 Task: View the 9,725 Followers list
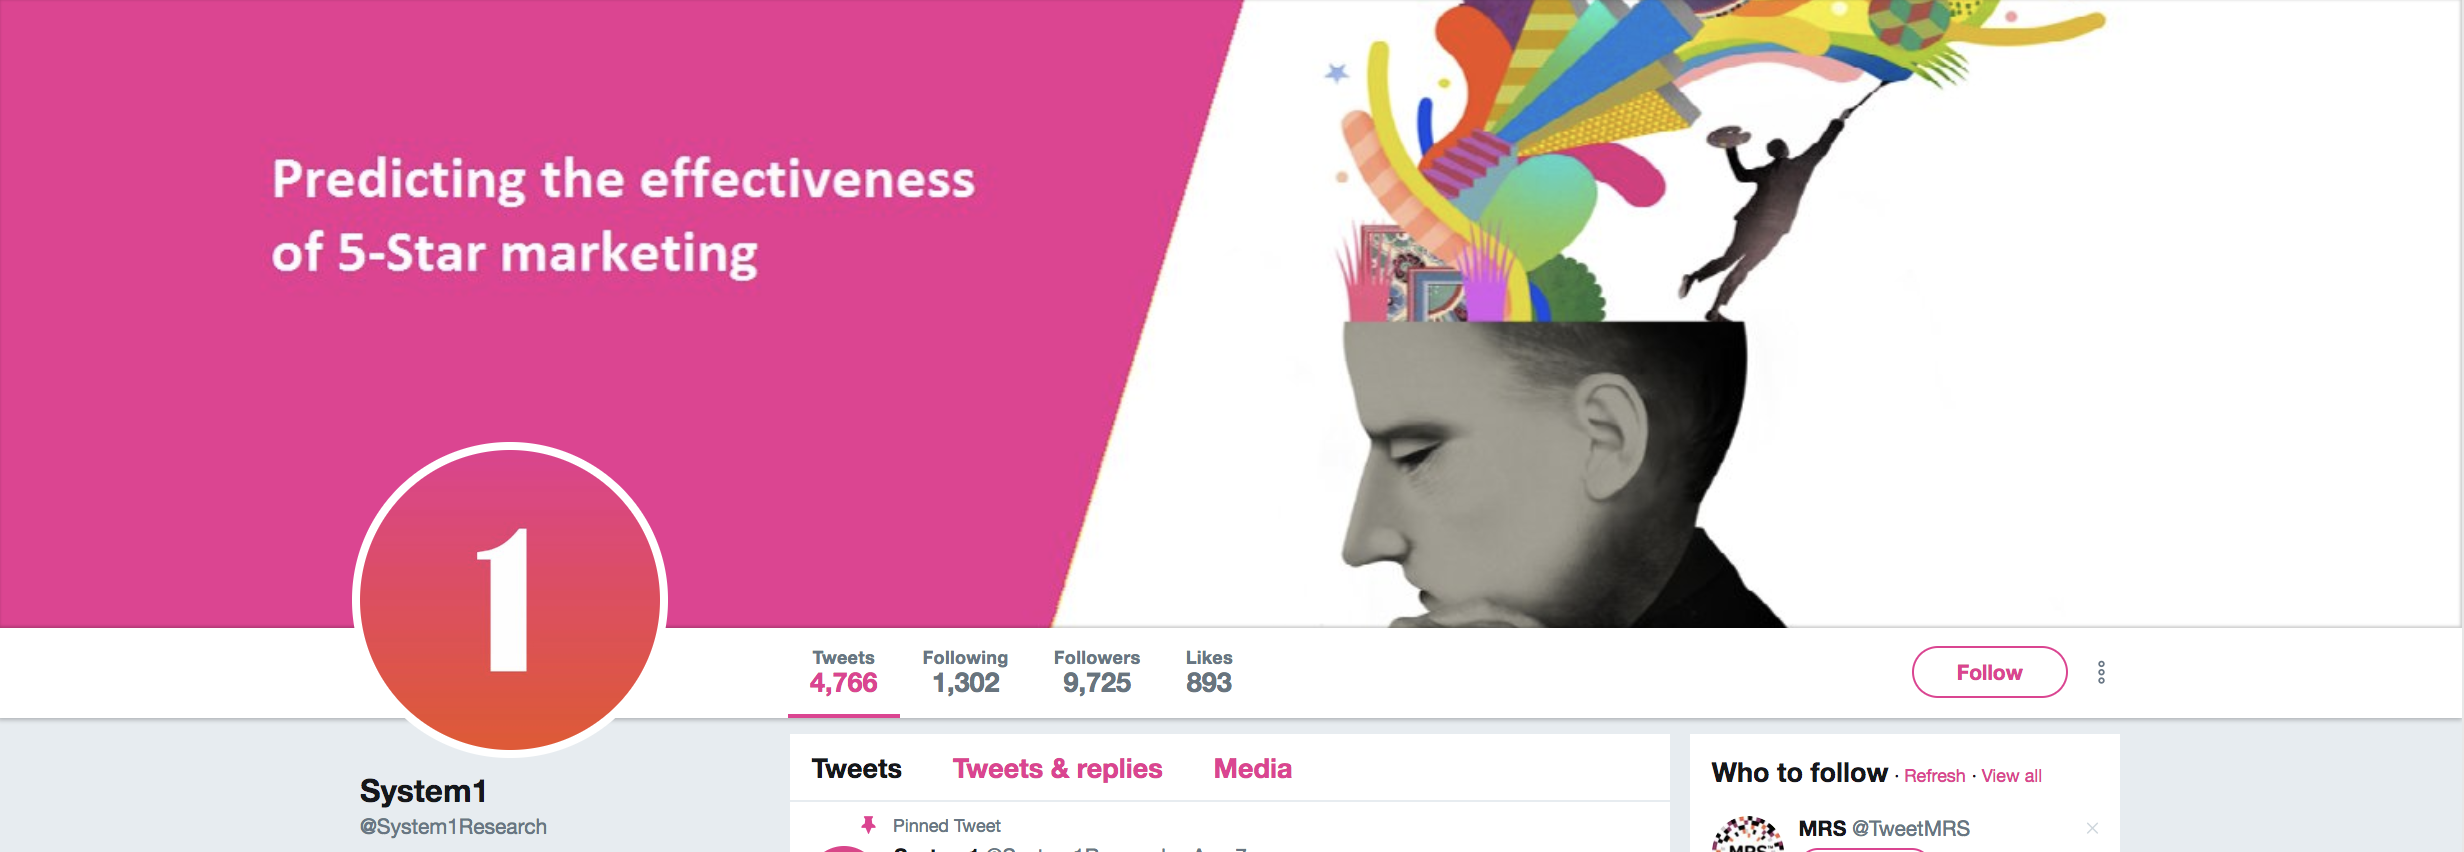1096,672
